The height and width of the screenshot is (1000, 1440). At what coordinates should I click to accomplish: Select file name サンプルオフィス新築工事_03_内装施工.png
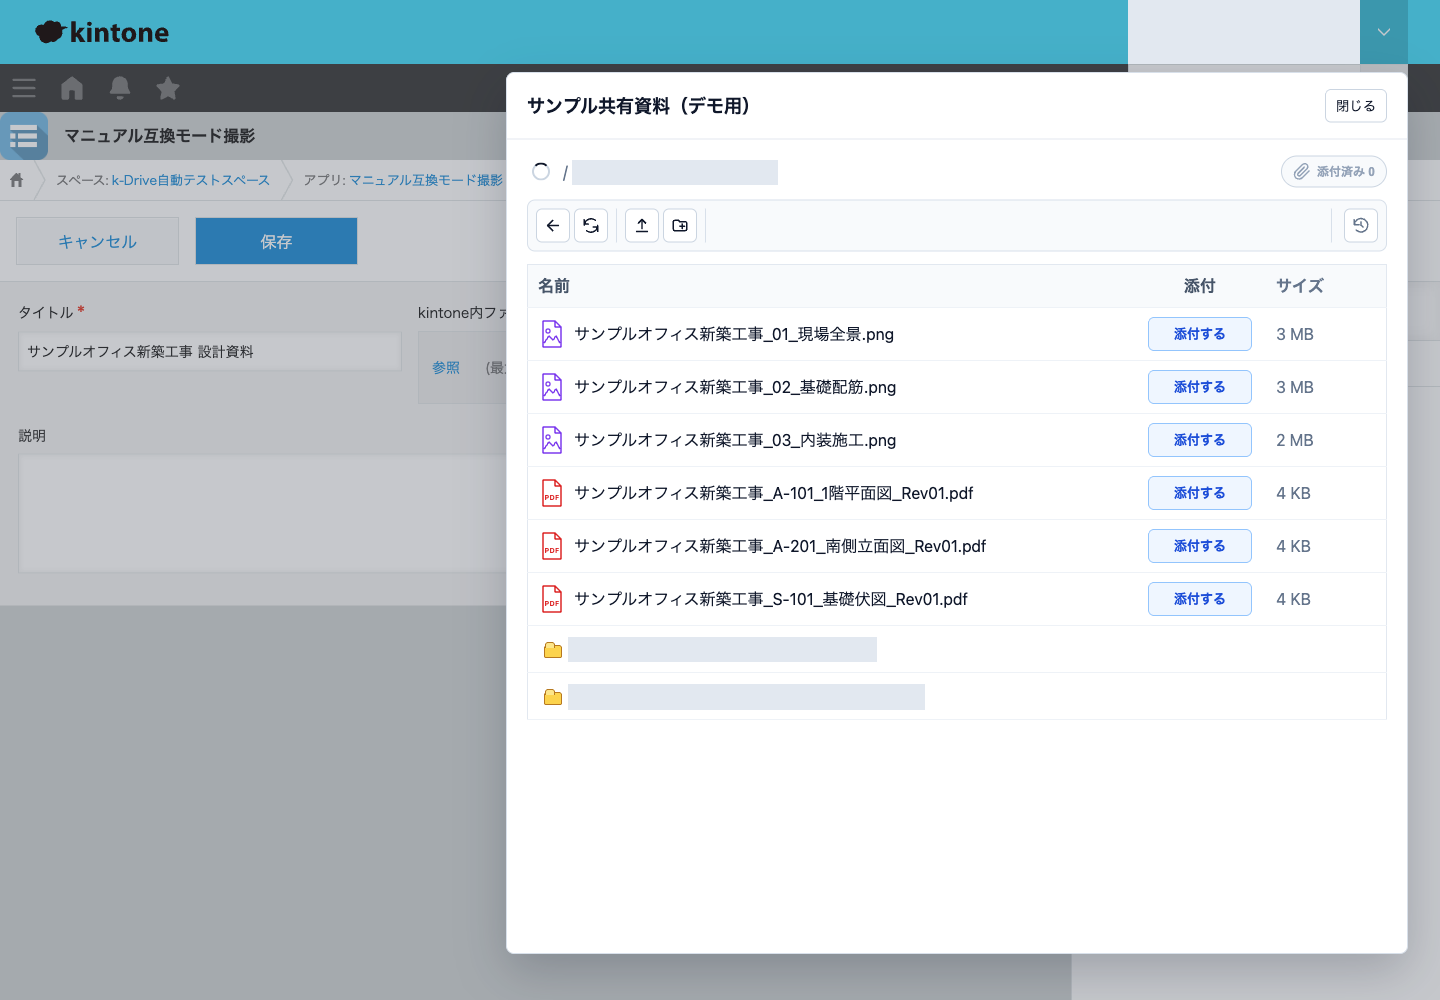click(x=735, y=440)
